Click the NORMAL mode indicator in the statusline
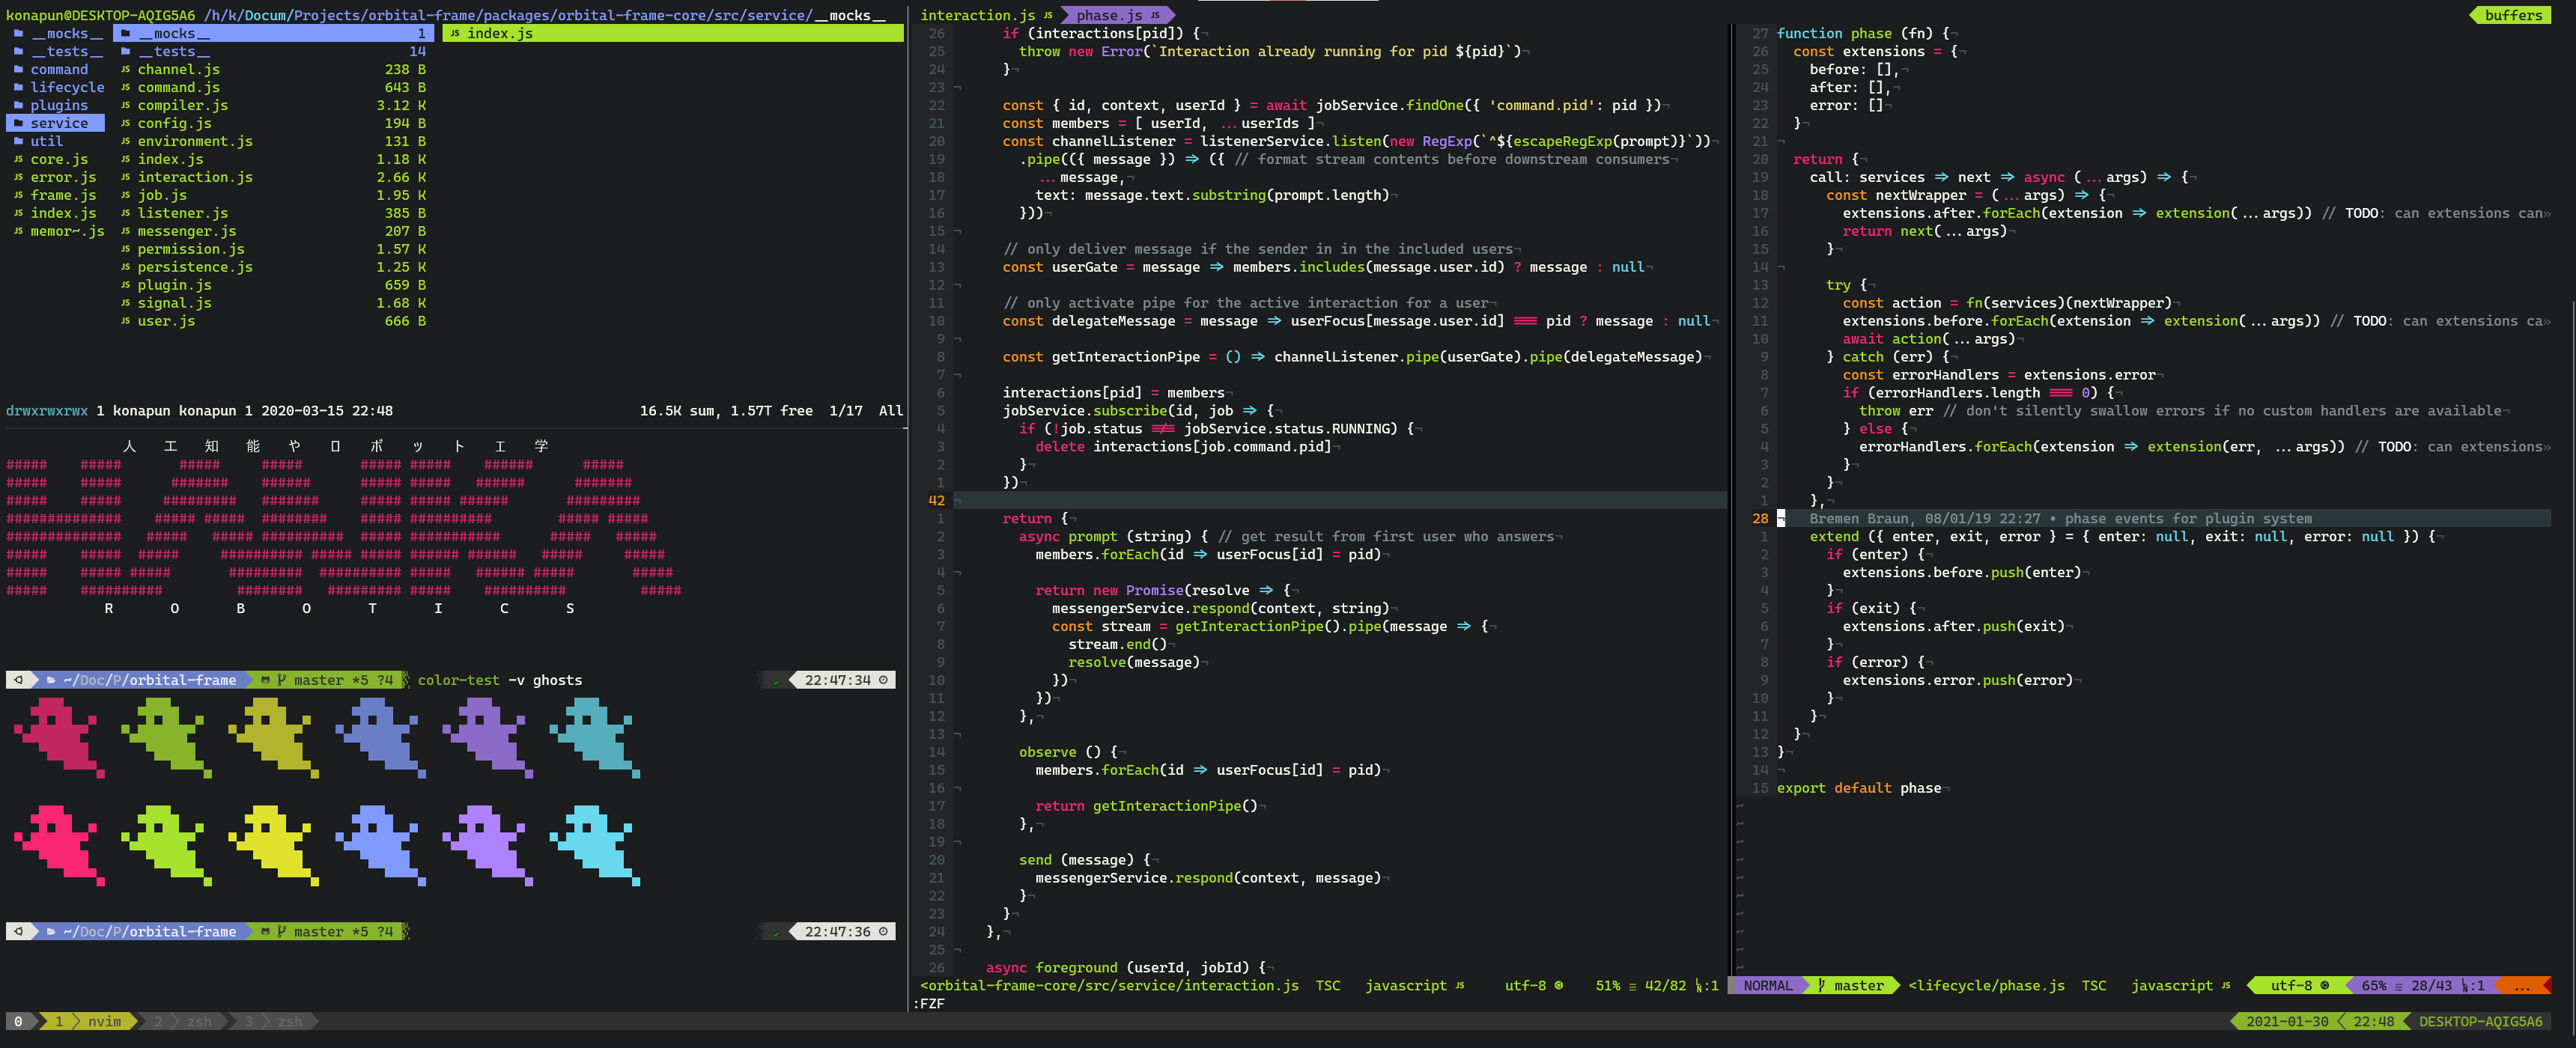 coord(1767,985)
